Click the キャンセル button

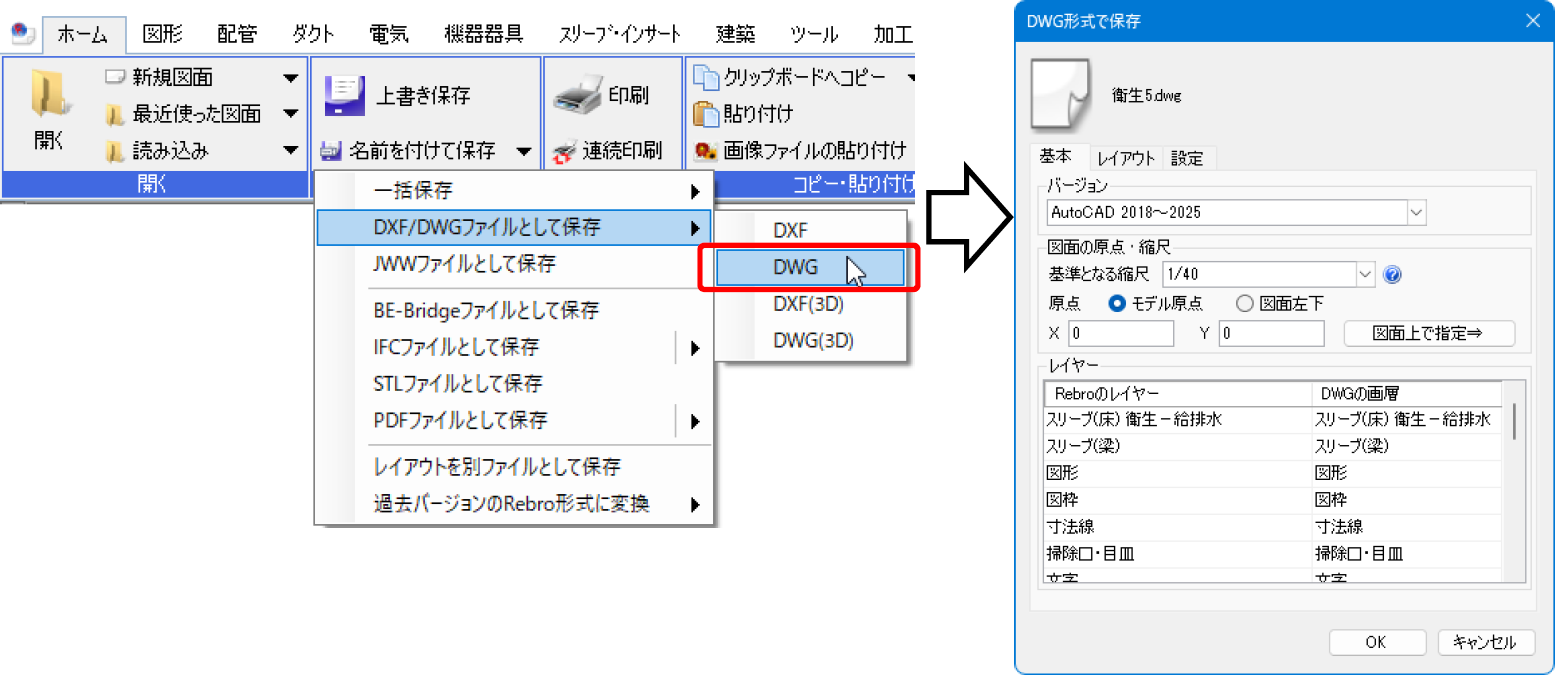point(1485,642)
